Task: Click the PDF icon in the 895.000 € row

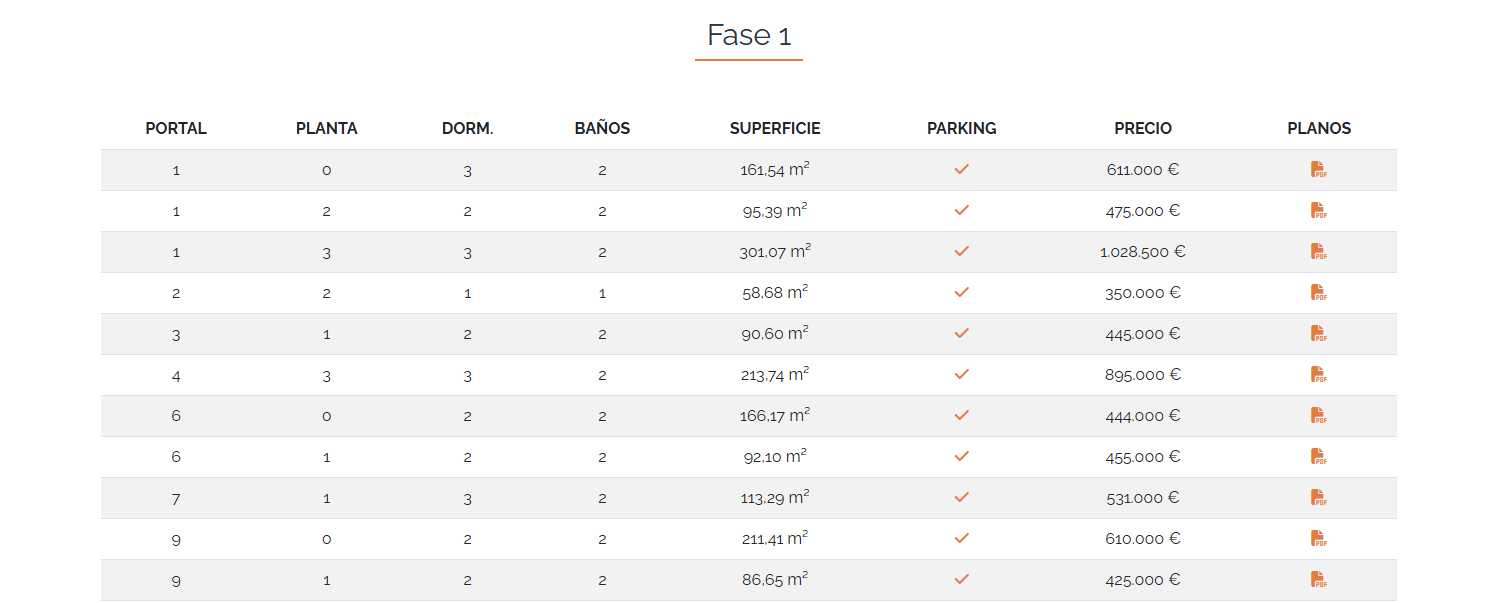Action: (x=1318, y=375)
